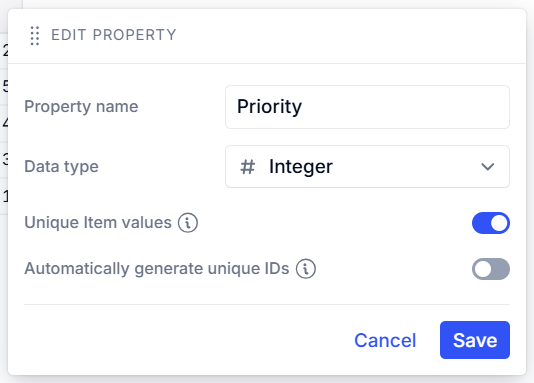Click the Data type label
The width and height of the screenshot is (534, 383).
pos(61,167)
